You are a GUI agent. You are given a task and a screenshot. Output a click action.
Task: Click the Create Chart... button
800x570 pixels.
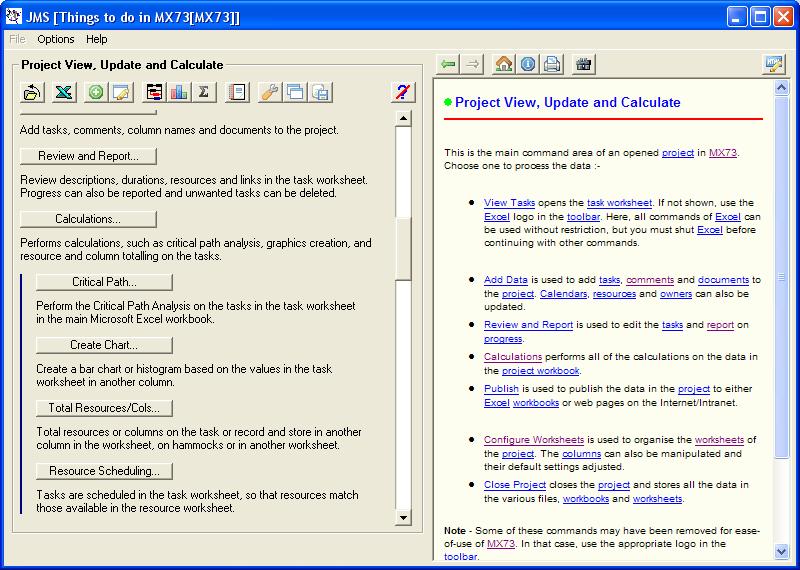click(104, 345)
